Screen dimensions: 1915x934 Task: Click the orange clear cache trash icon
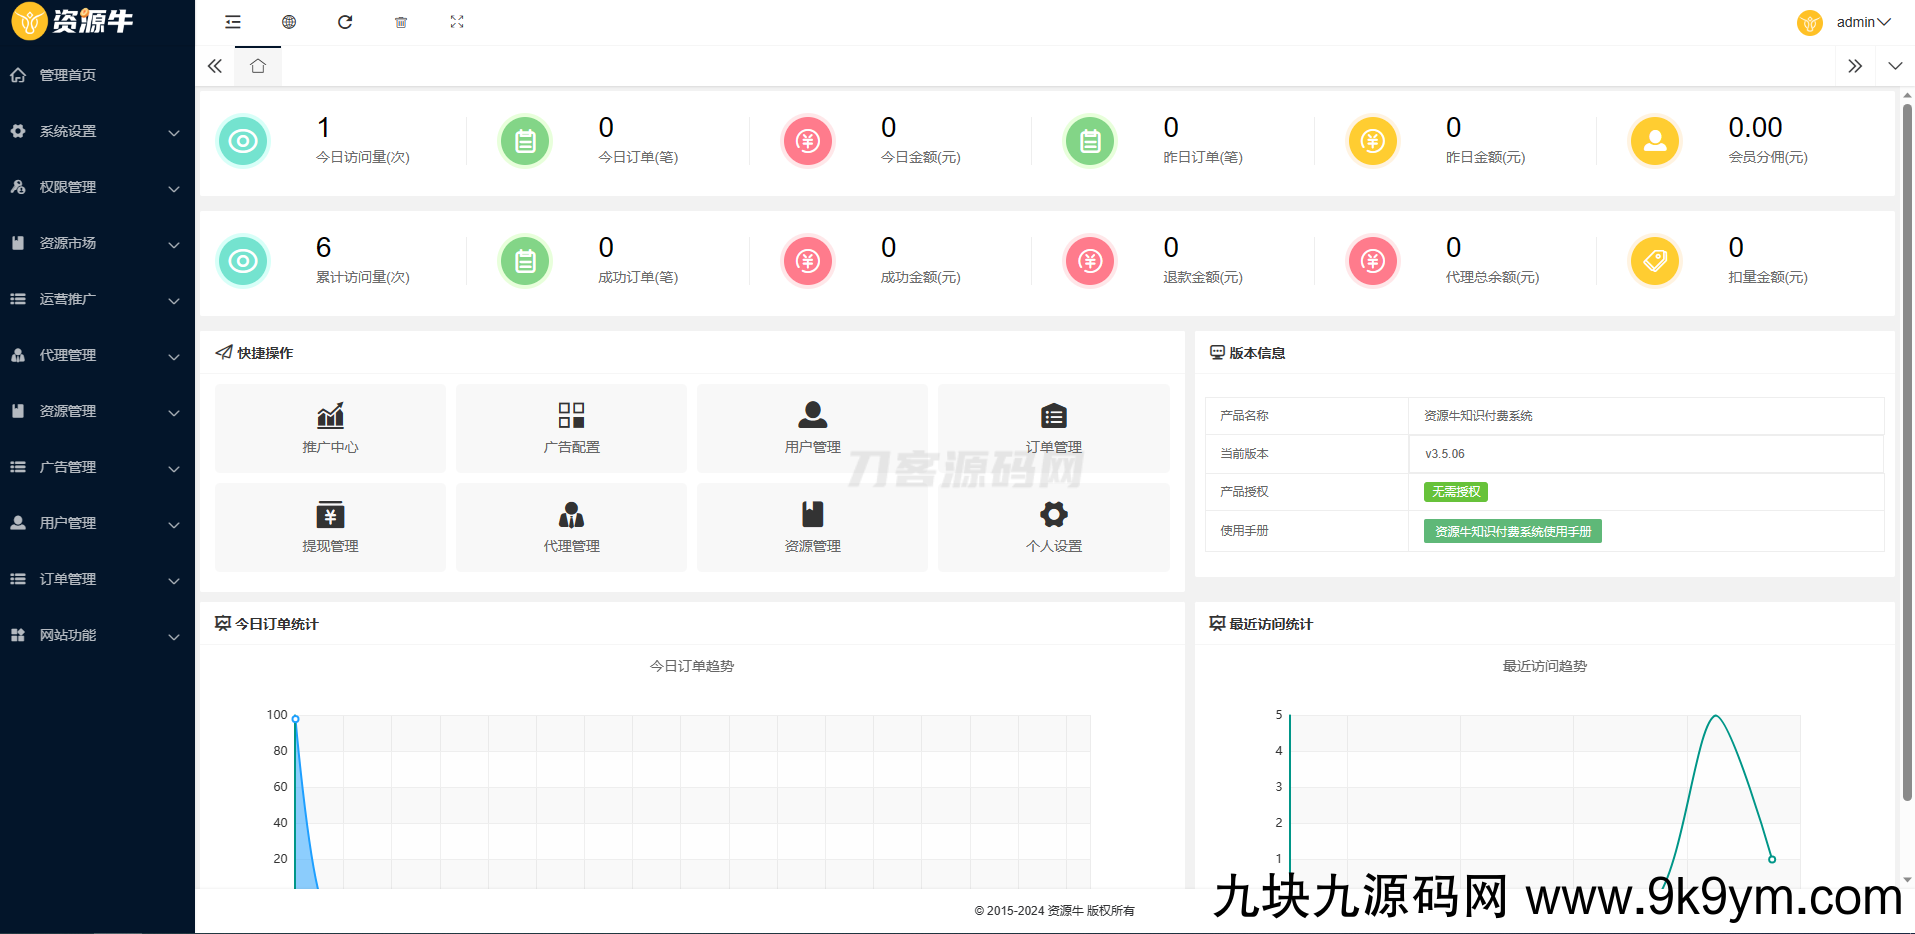pos(401,22)
